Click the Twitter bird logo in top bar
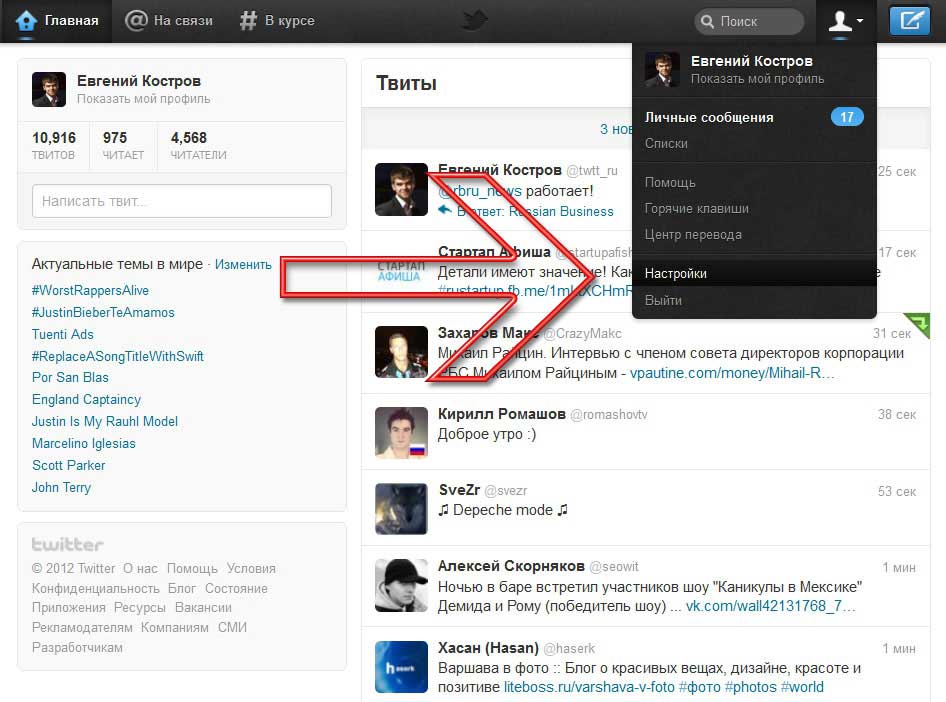The width and height of the screenshot is (946, 702). (474, 21)
